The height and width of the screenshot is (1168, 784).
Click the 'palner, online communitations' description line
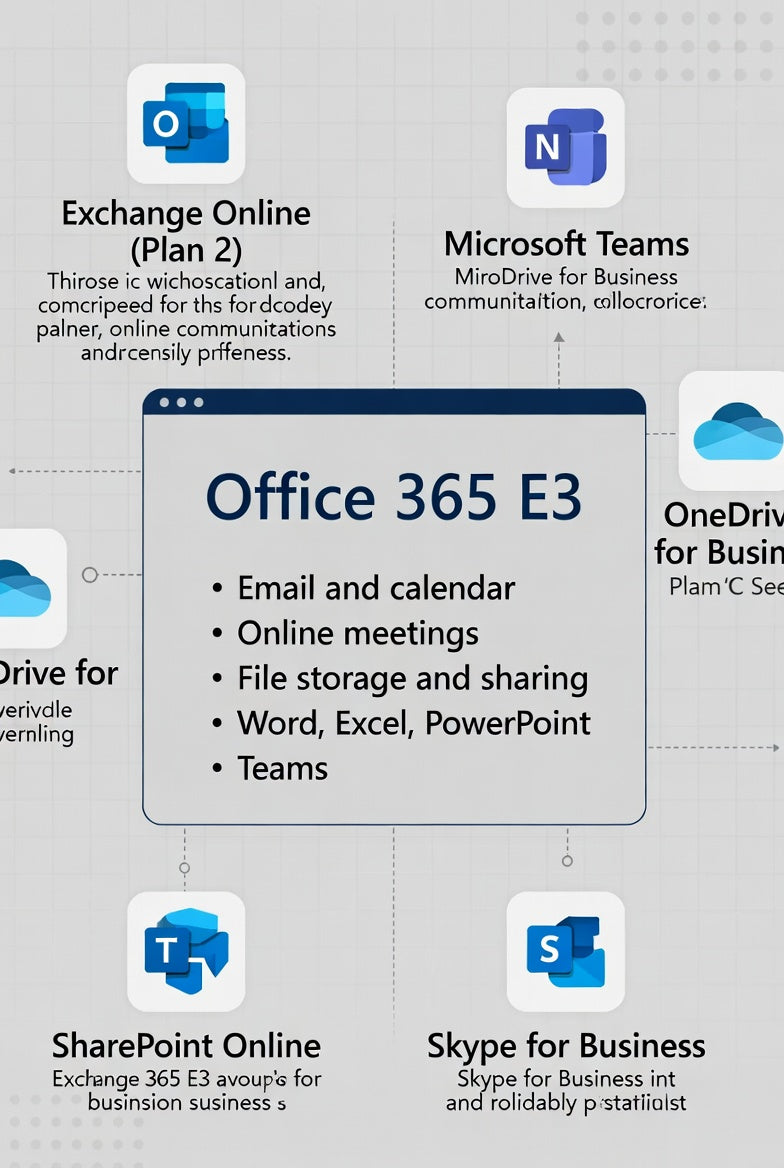click(x=186, y=328)
